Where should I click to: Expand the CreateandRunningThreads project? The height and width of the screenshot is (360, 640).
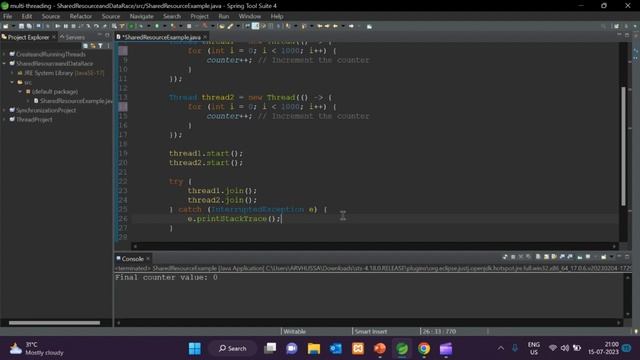[x=4, y=54]
